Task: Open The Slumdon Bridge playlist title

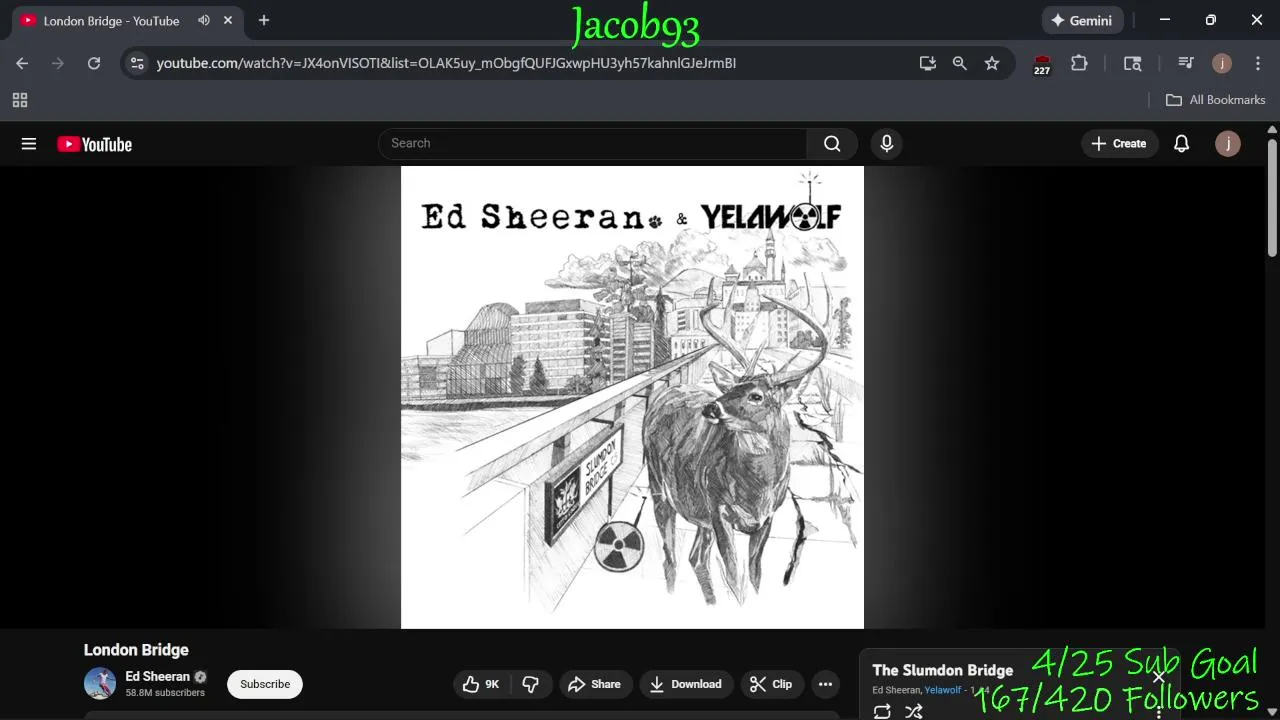Action: (x=942, y=670)
